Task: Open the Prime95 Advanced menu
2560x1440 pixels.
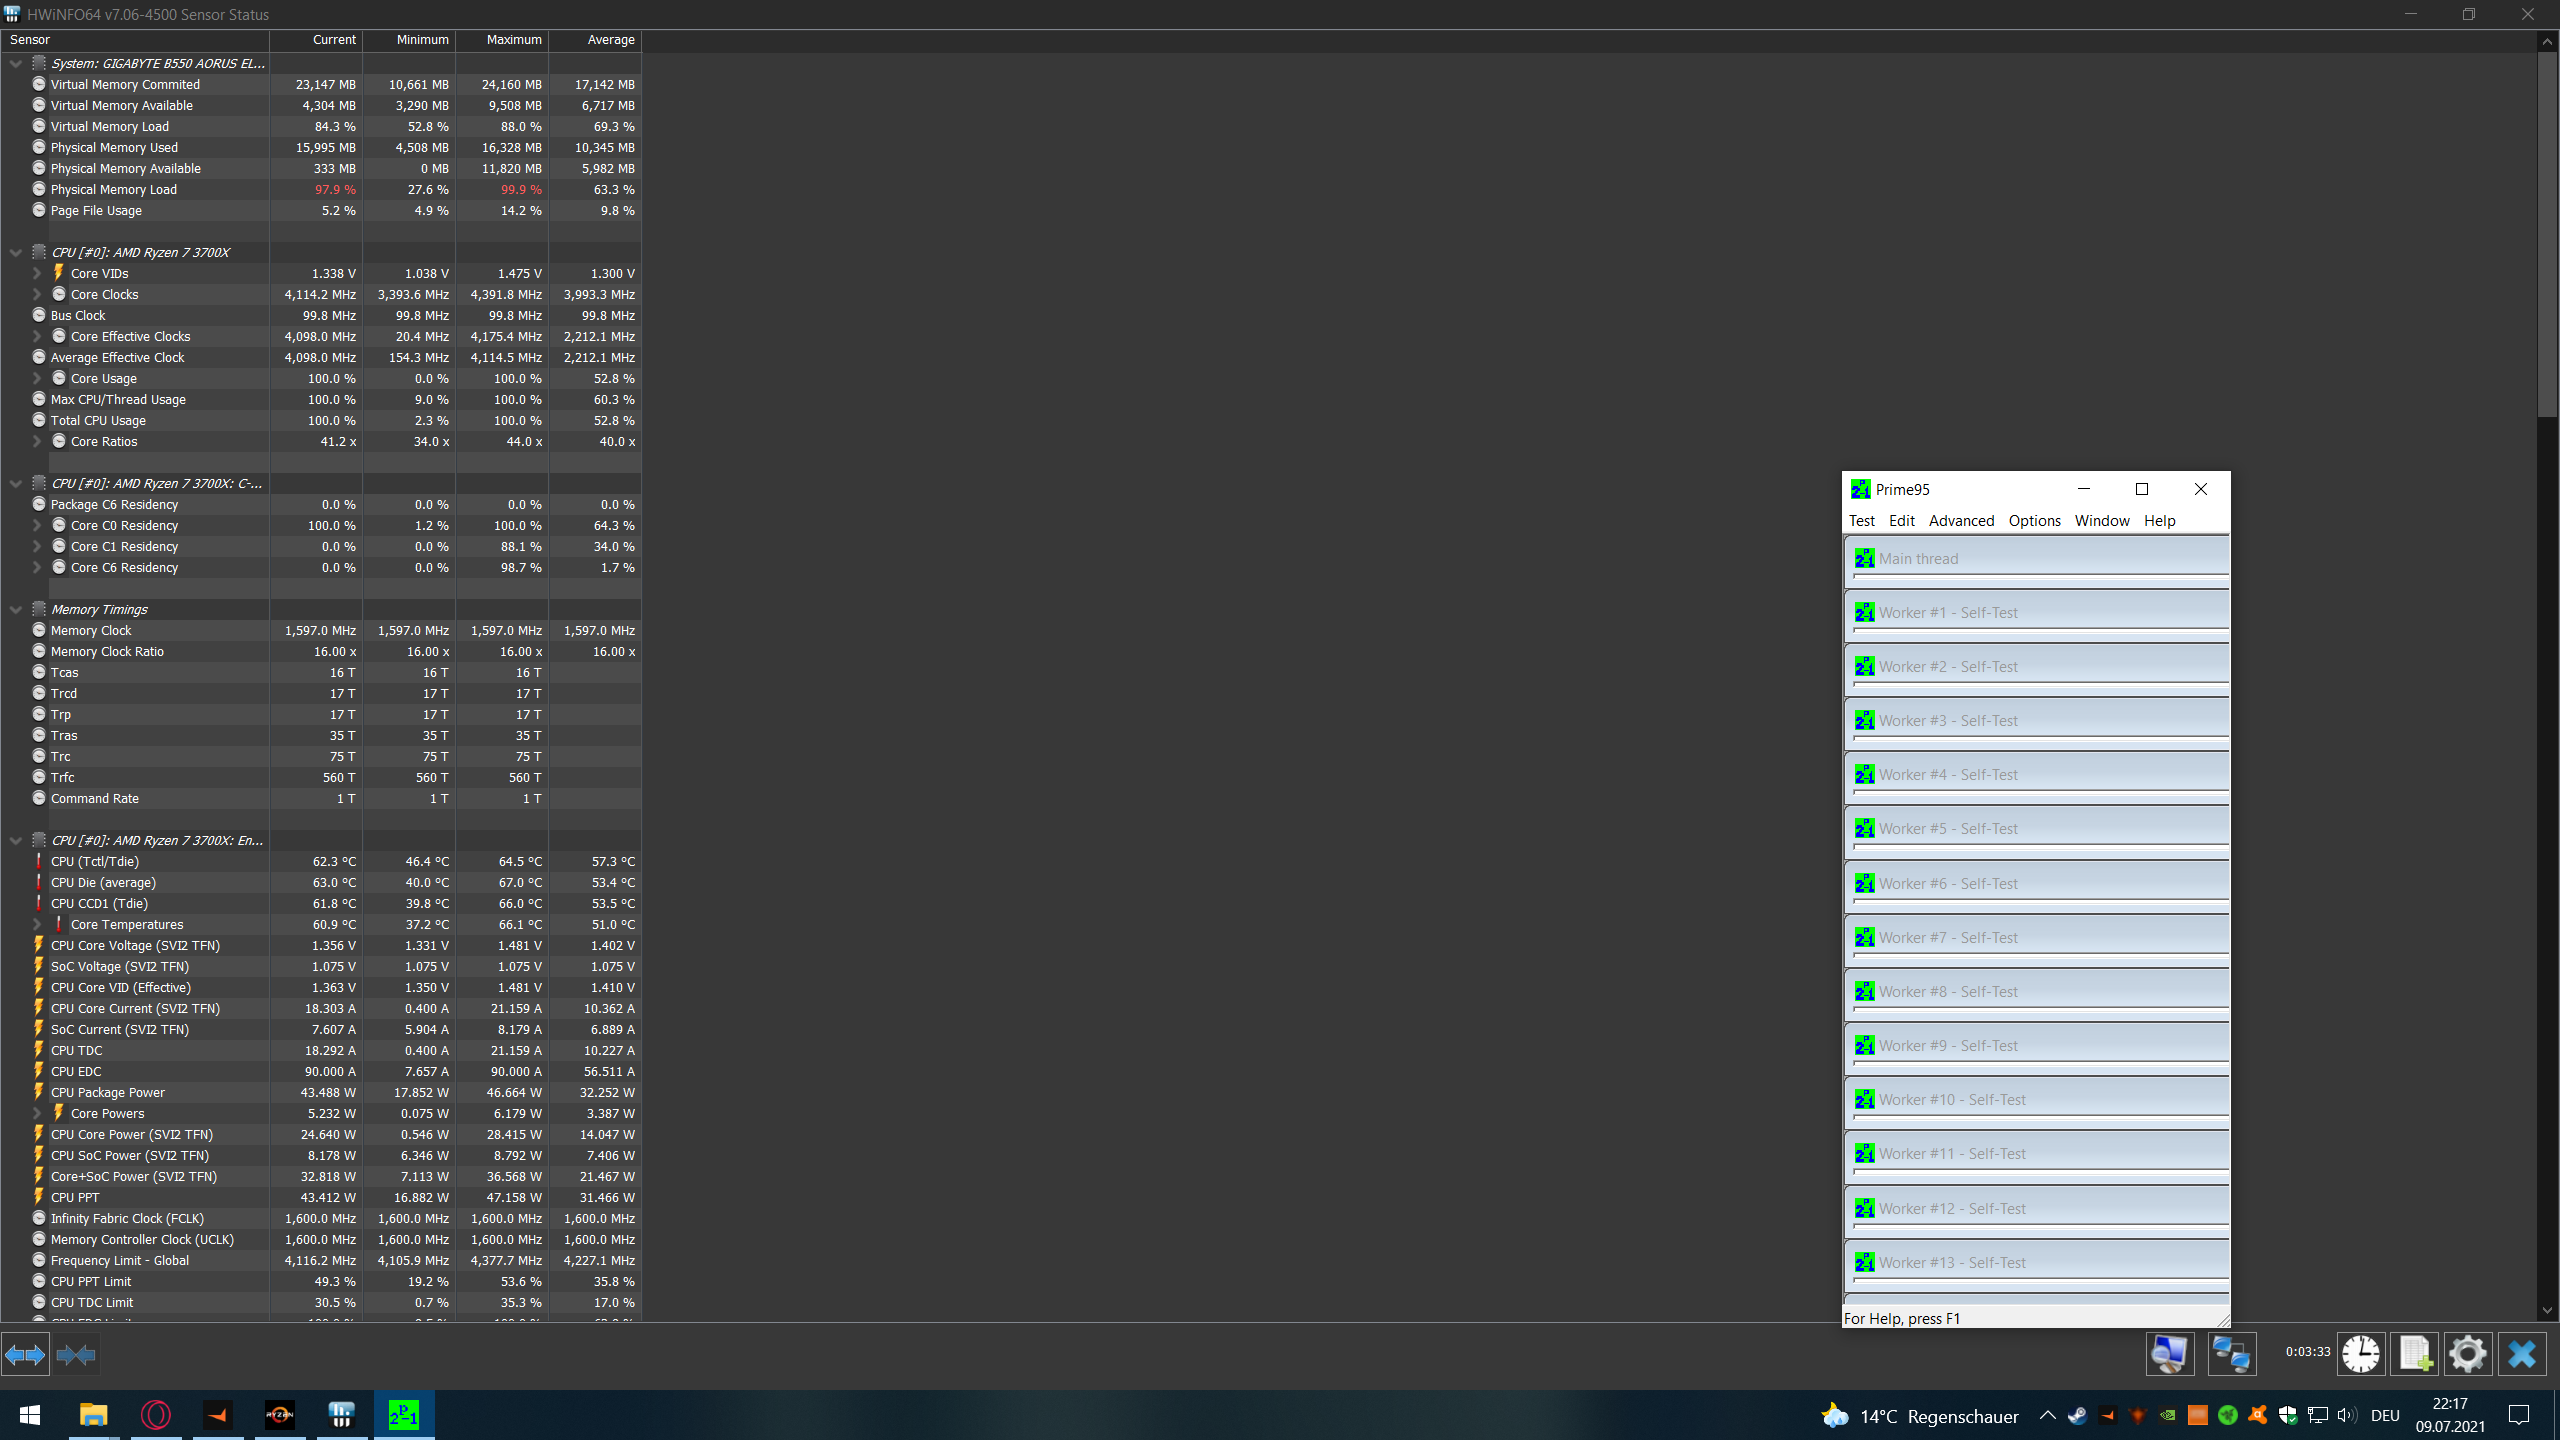Action: tap(1960, 520)
